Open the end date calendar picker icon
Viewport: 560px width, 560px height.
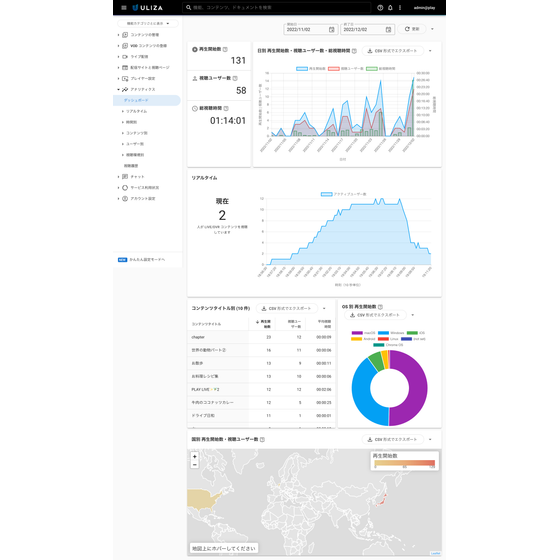(388, 30)
